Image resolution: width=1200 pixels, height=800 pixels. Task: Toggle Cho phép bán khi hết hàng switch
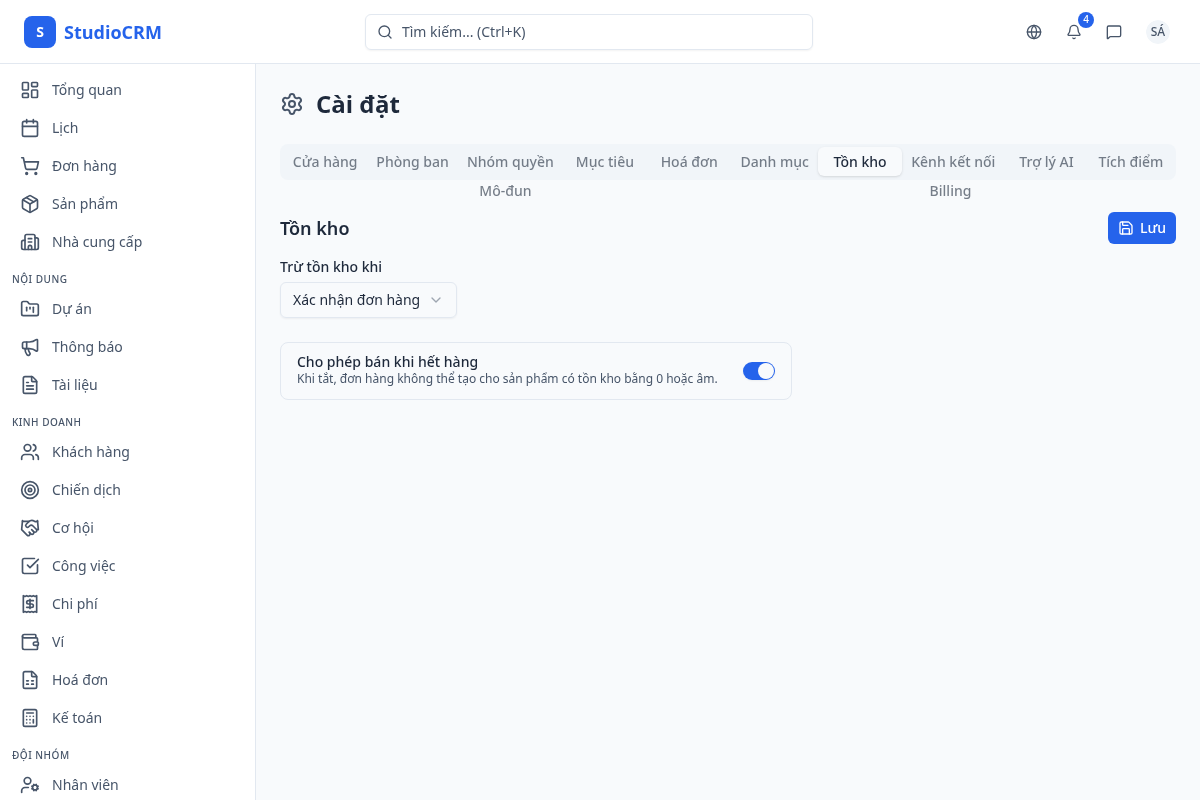point(758,371)
